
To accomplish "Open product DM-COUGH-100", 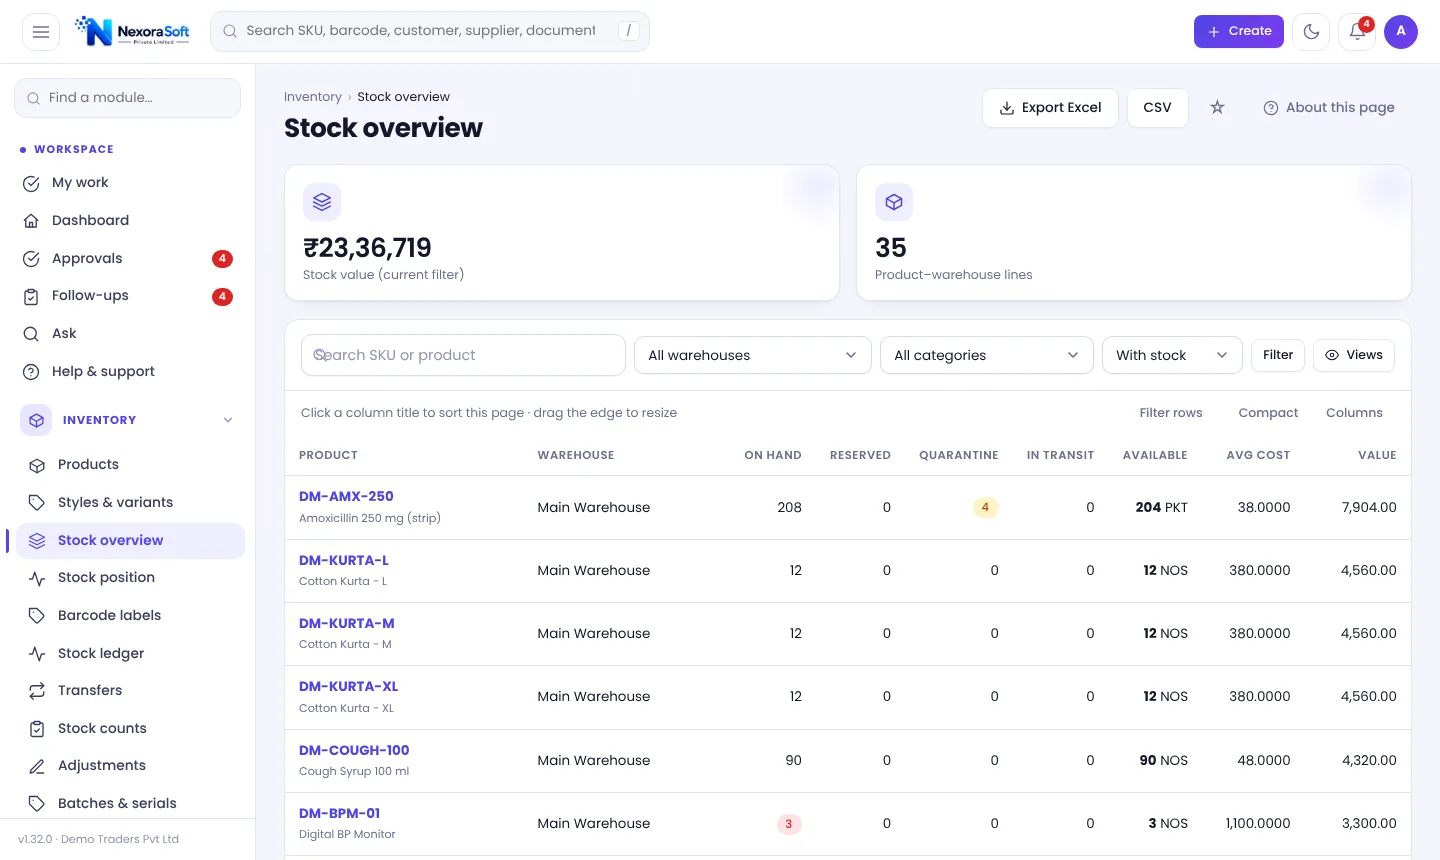I will (x=354, y=751).
